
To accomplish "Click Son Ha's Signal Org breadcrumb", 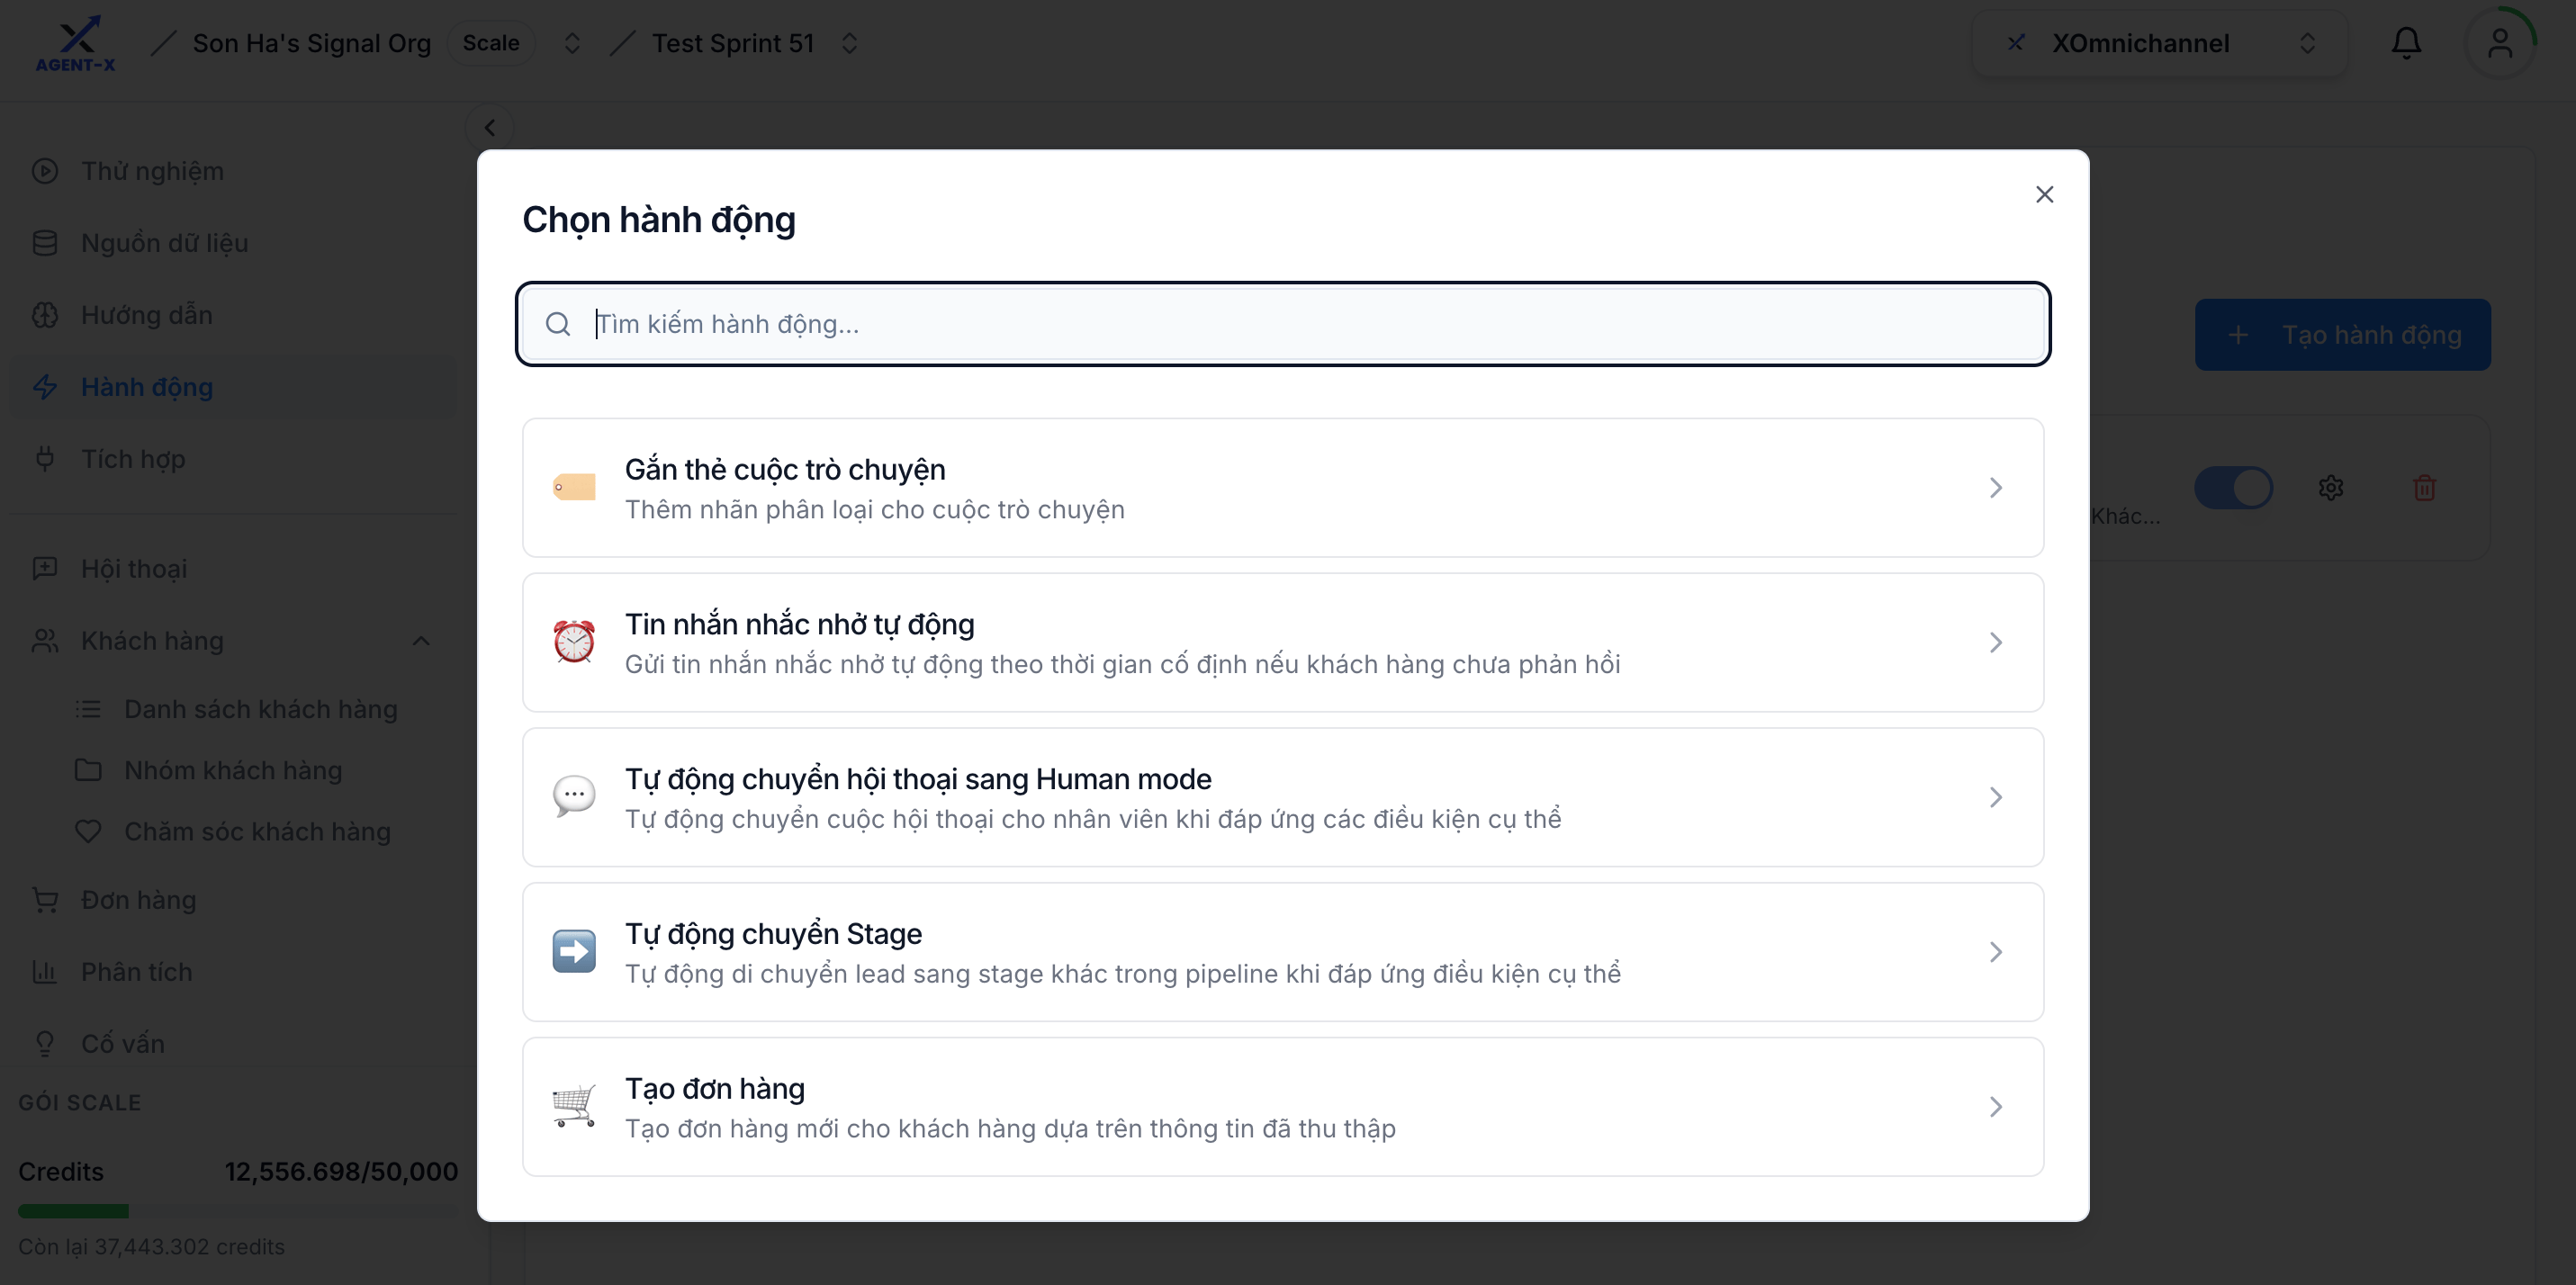I will pyautogui.click(x=311, y=43).
